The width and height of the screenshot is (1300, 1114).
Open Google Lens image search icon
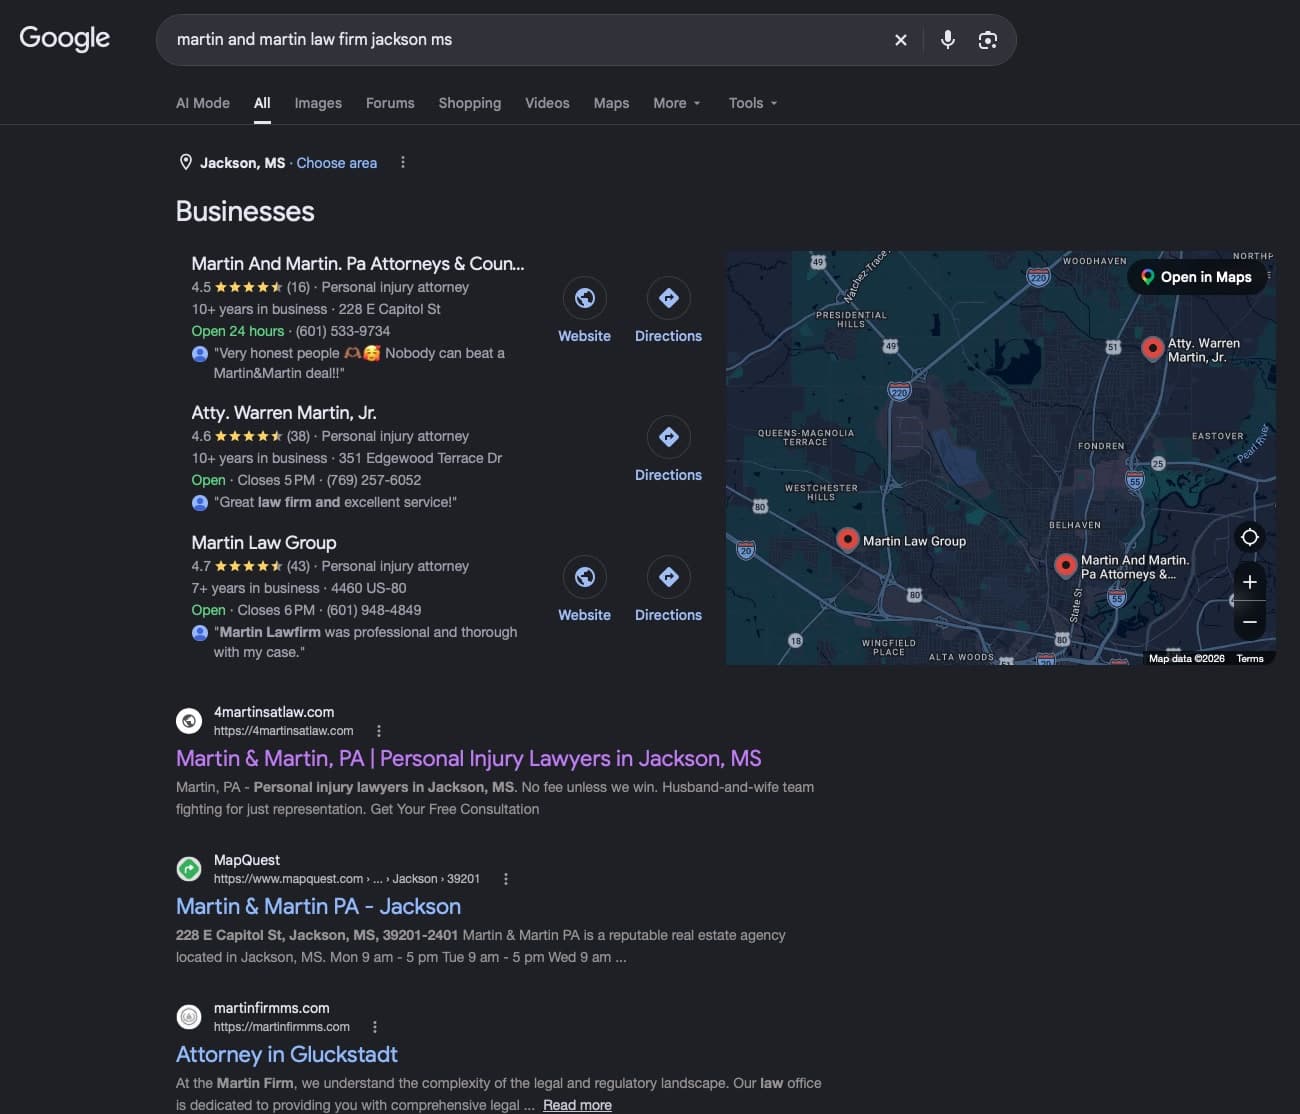click(988, 40)
